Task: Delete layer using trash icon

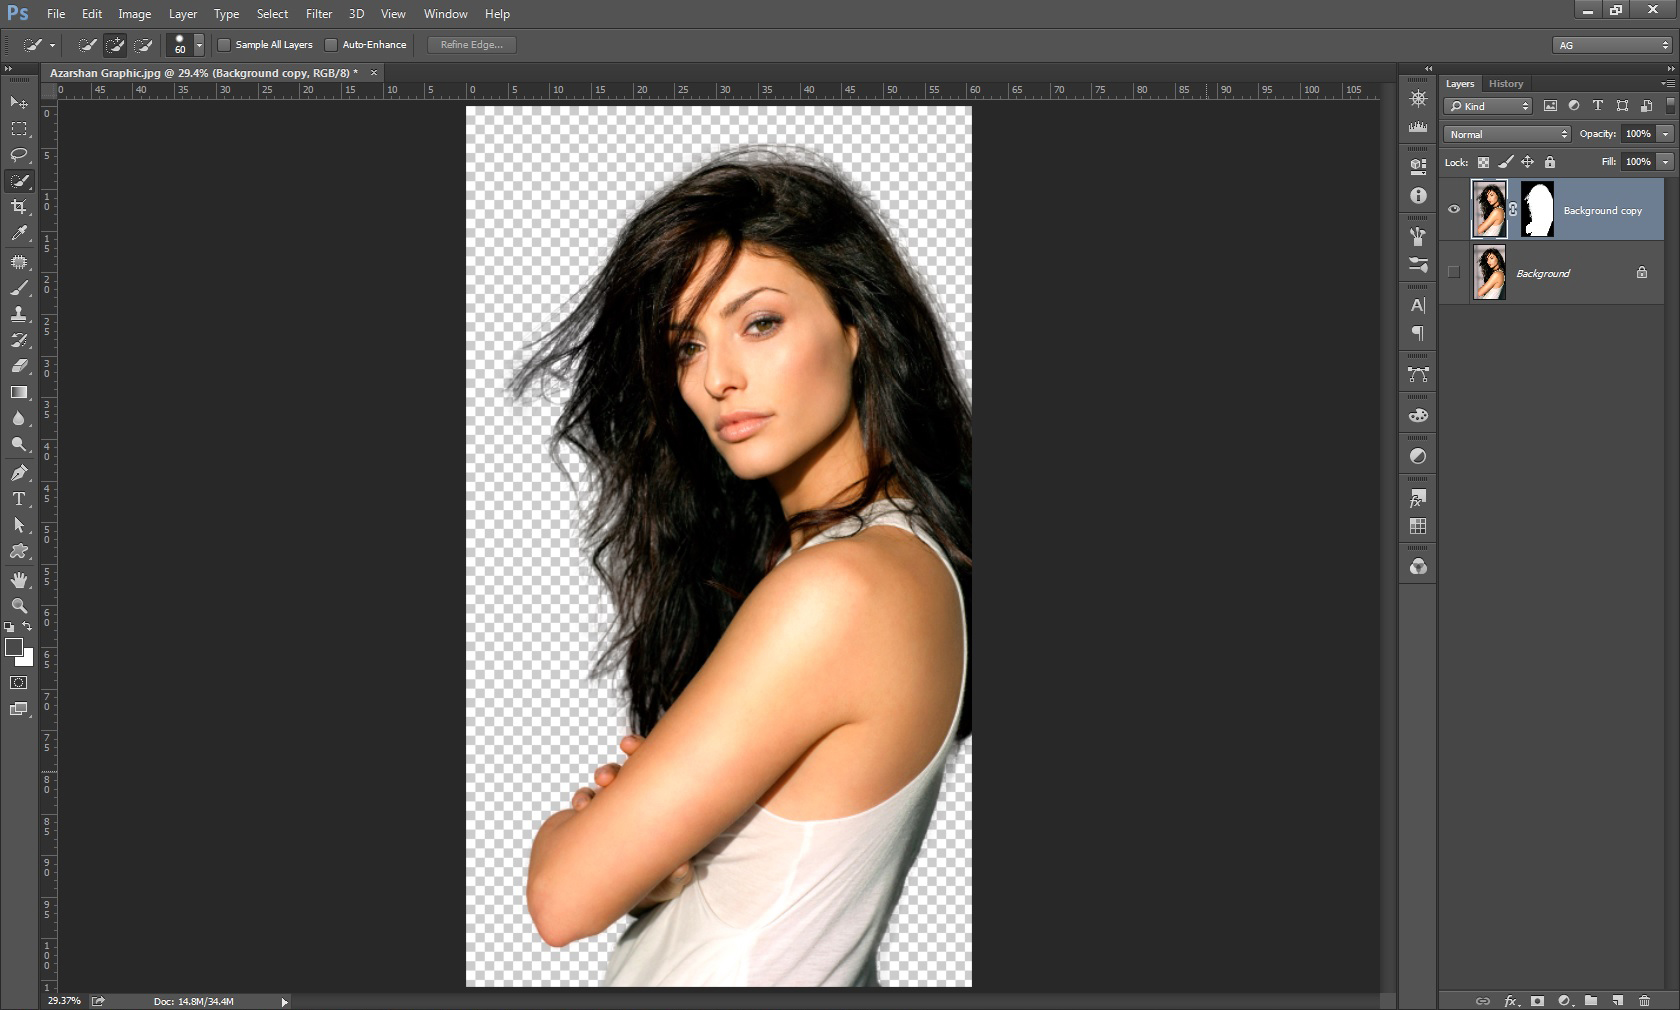Action: [1645, 1000]
